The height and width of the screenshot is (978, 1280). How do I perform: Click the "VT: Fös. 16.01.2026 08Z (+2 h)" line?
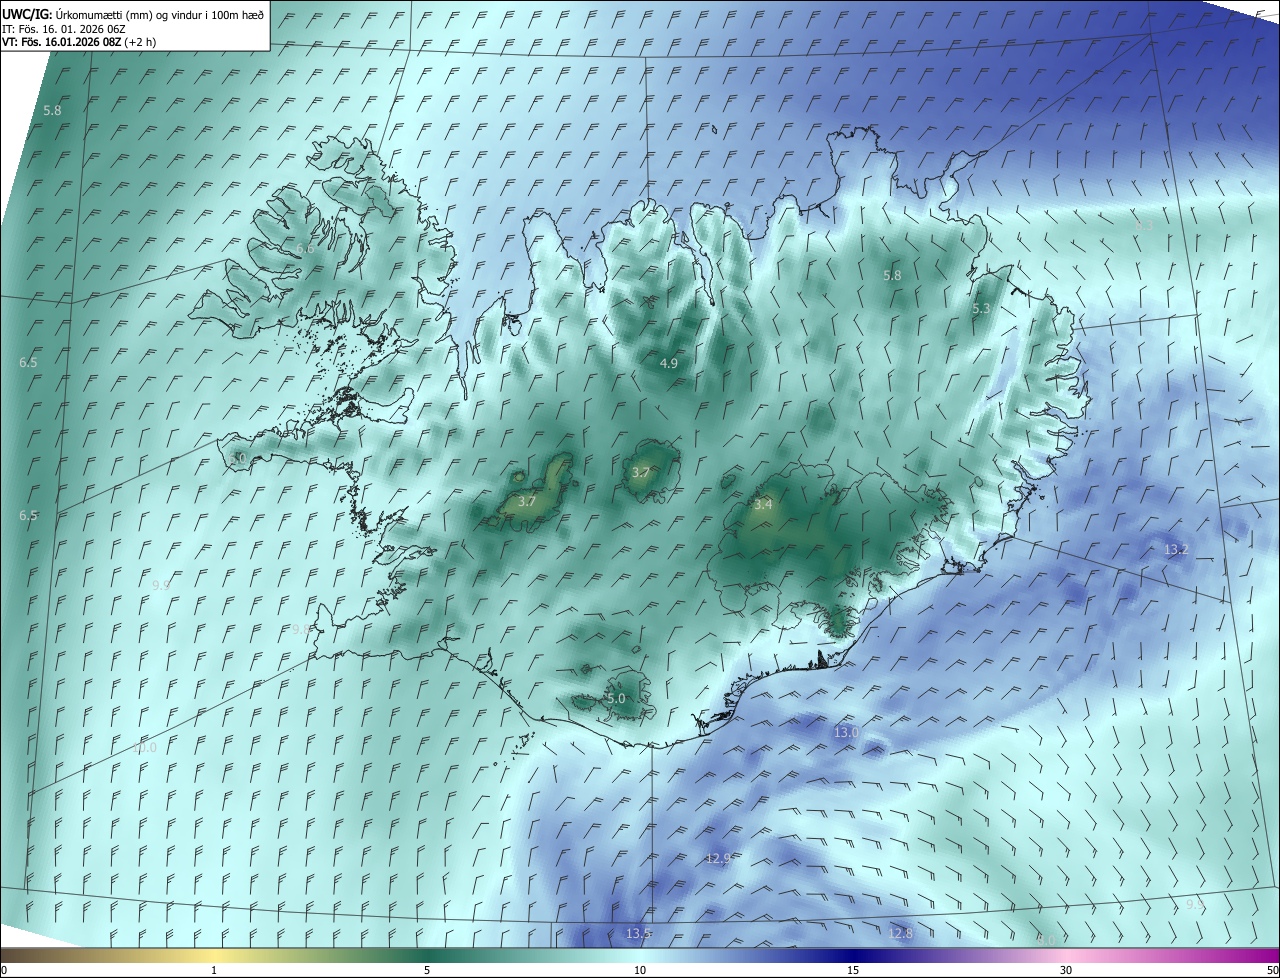(78, 42)
